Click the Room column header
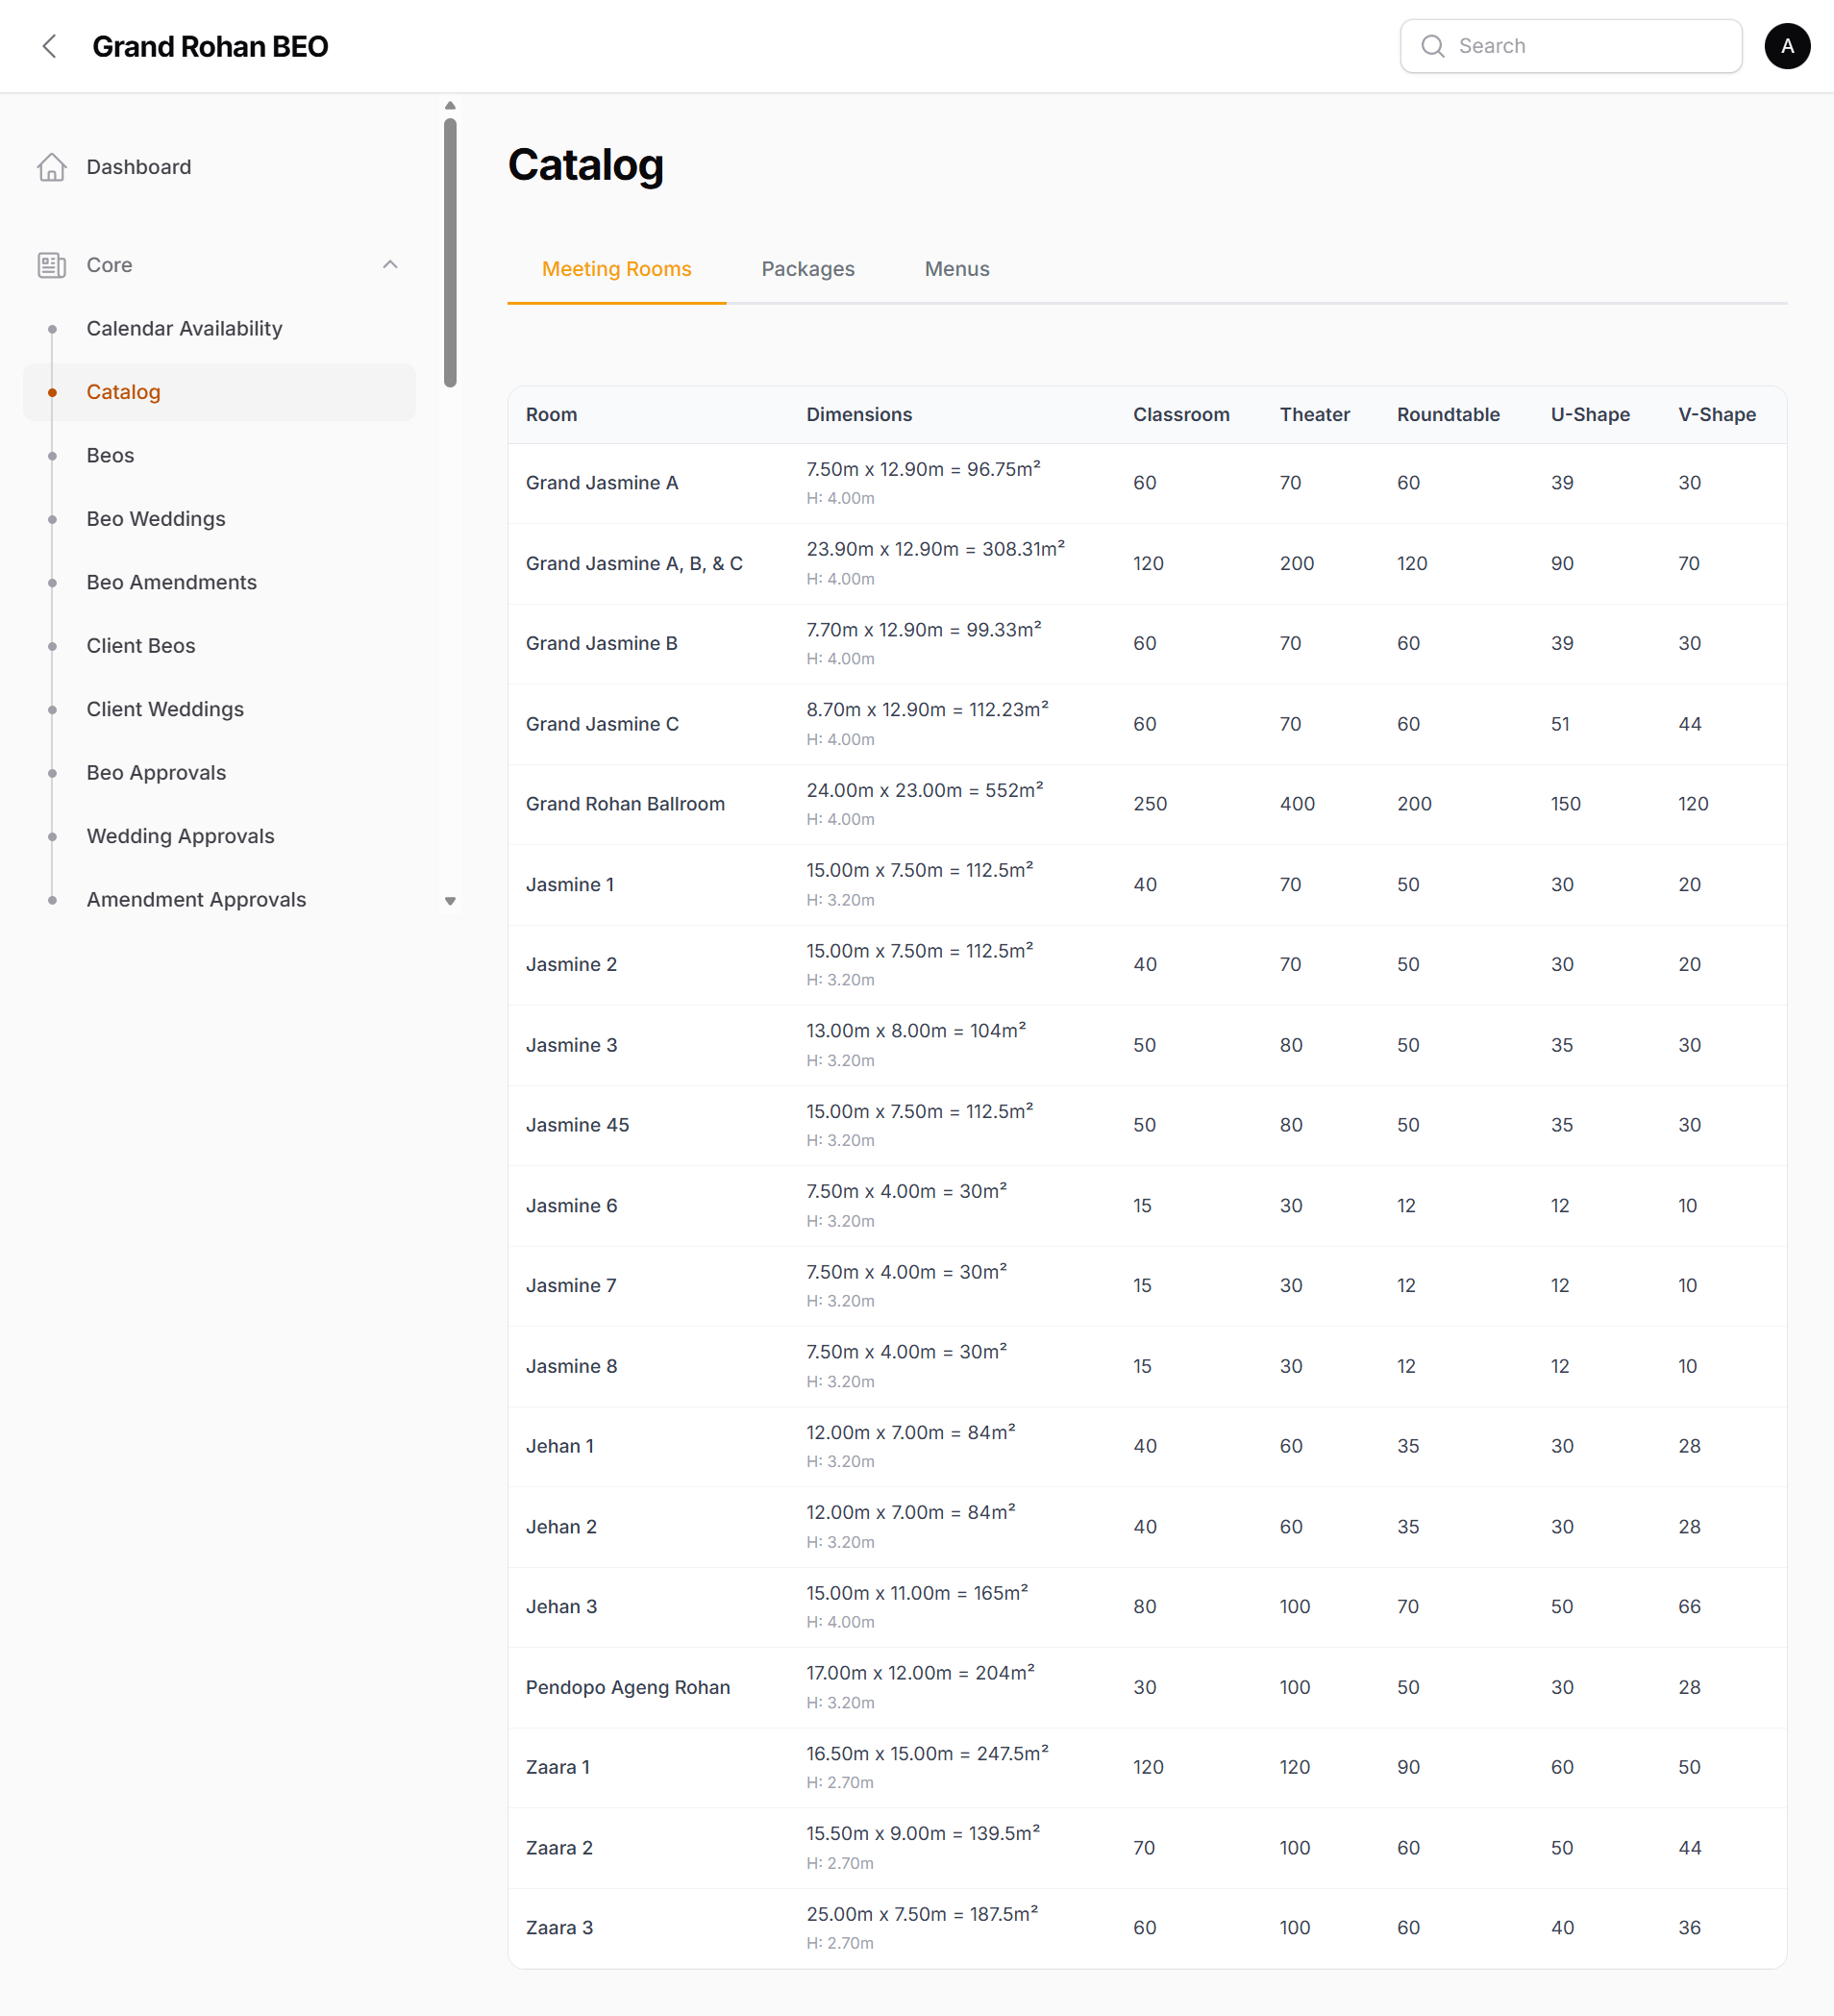Image resolution: width=1834 pixels, height=2016 pixels. tap(551, 415)
